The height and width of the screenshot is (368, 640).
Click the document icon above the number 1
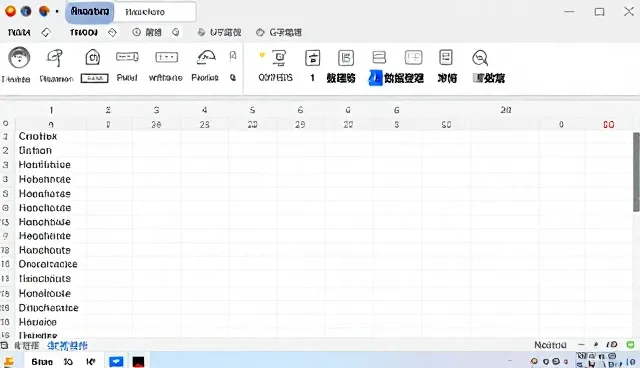[313, 58]
